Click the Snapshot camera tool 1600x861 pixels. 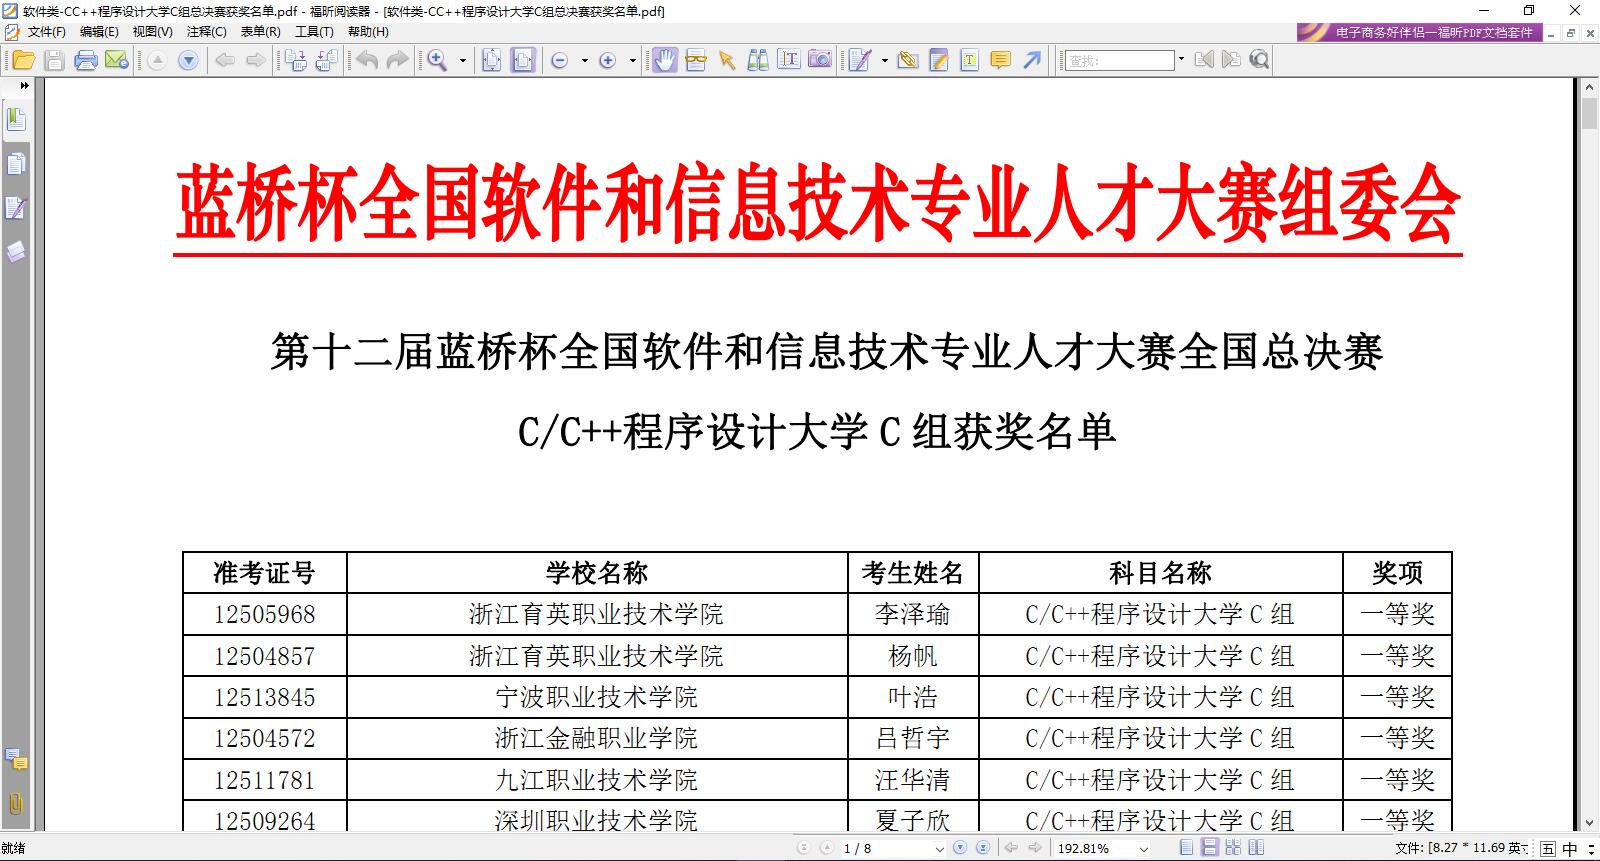pos(820,60)
